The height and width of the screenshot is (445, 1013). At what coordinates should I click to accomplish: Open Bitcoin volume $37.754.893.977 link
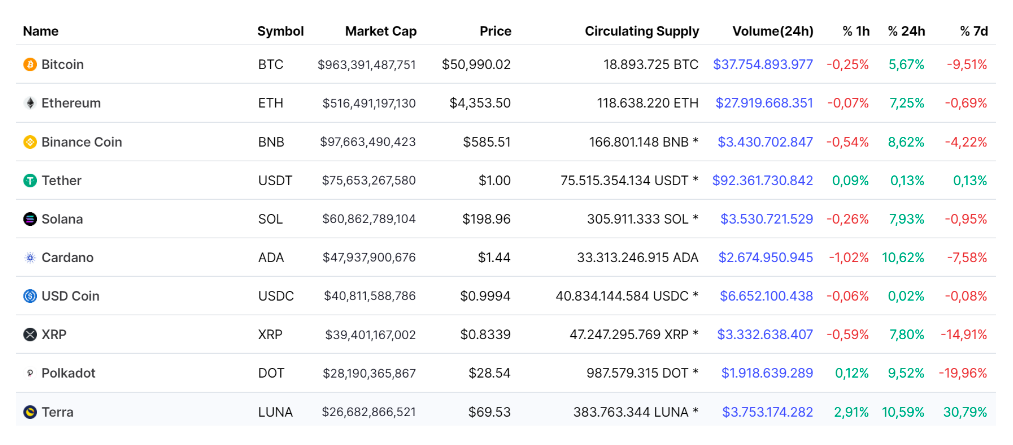click(x=763, y=65)
